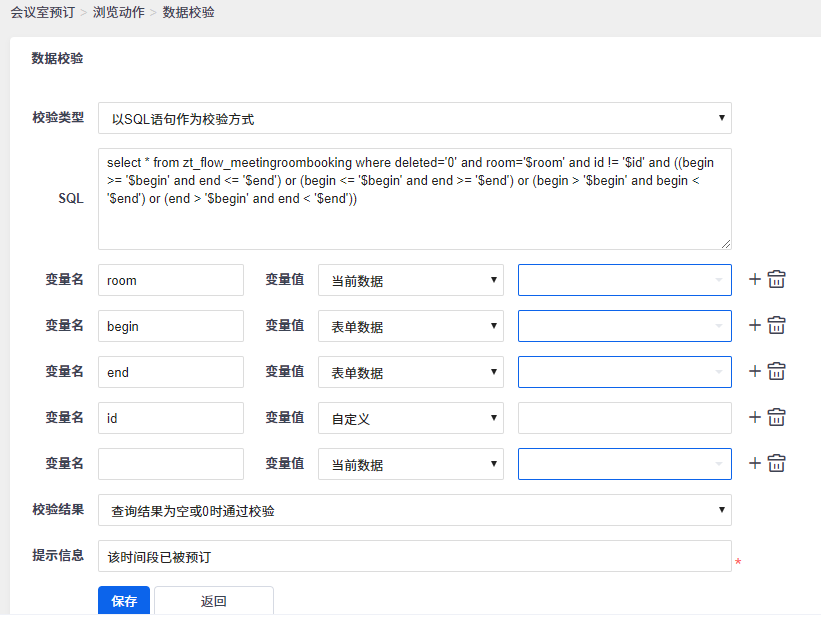Go to 会议室预订 breadcrumb link

(x=42, y=13)
